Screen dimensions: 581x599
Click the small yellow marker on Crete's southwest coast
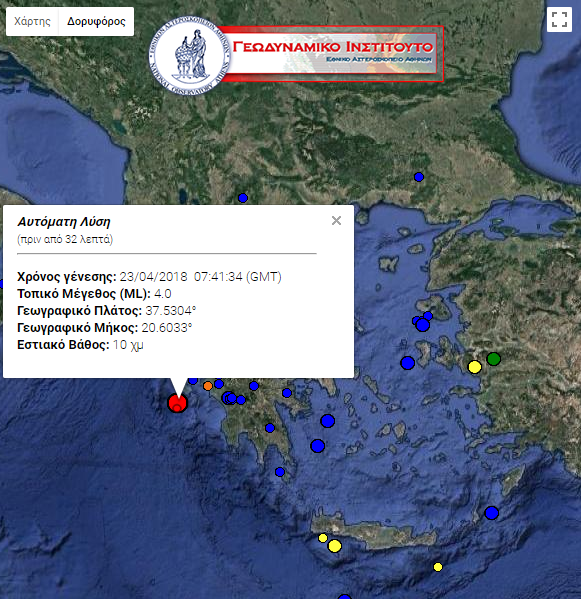pyautogui.click(x=323, y=538)
